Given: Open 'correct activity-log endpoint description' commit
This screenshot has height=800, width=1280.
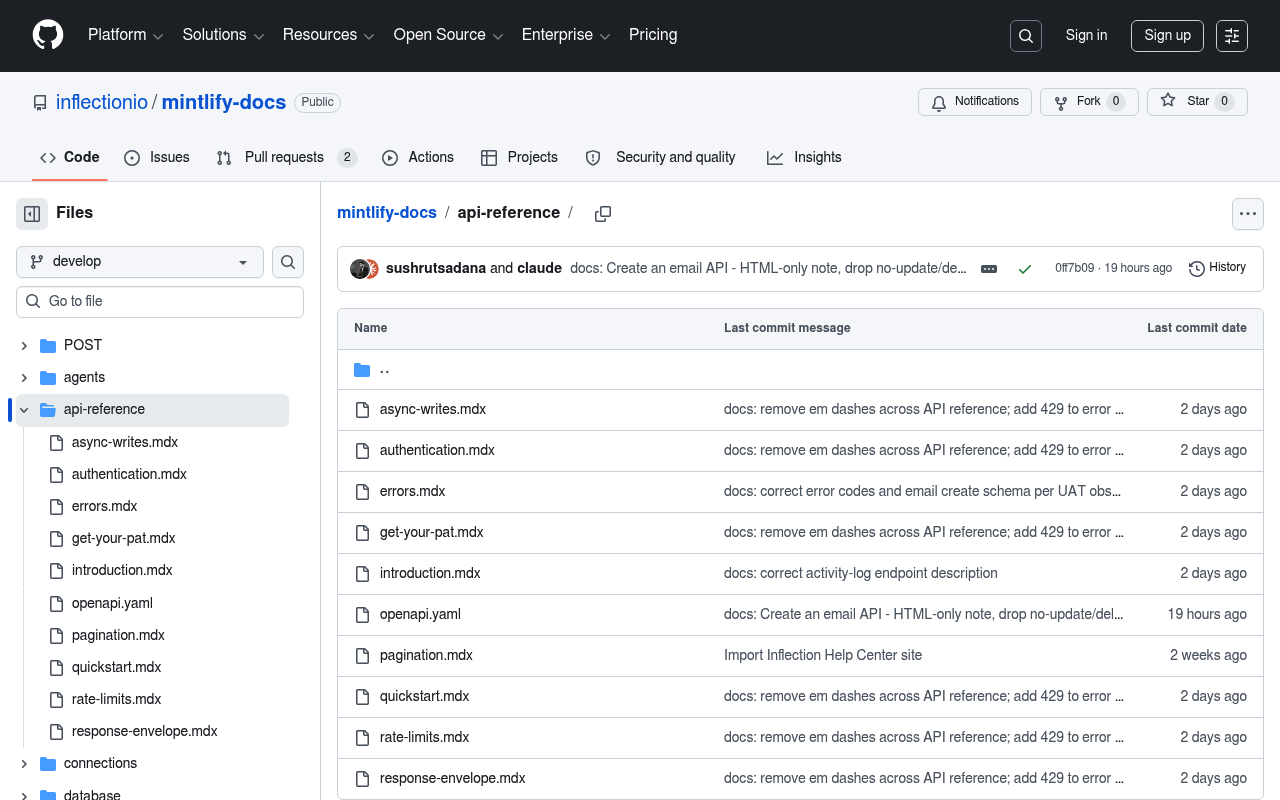Looking at the screenshot, I should pyautogui.click(x=861, y=573).
